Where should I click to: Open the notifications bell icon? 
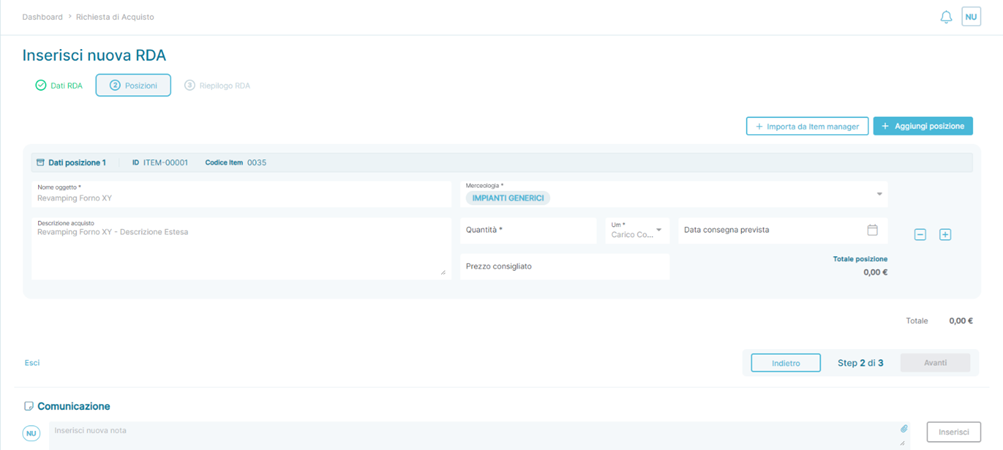tap(946, 17)
